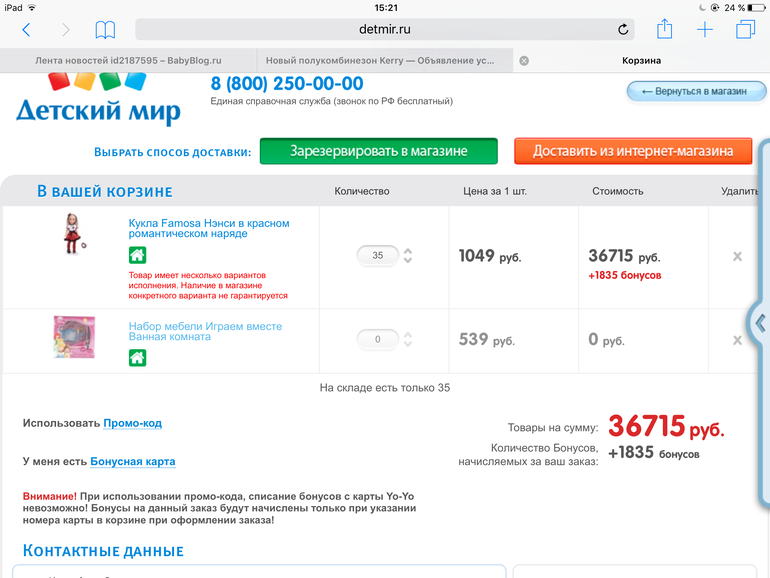Tap the Safari back arrow
Screen dimensions: 770x578
point(26,30)
